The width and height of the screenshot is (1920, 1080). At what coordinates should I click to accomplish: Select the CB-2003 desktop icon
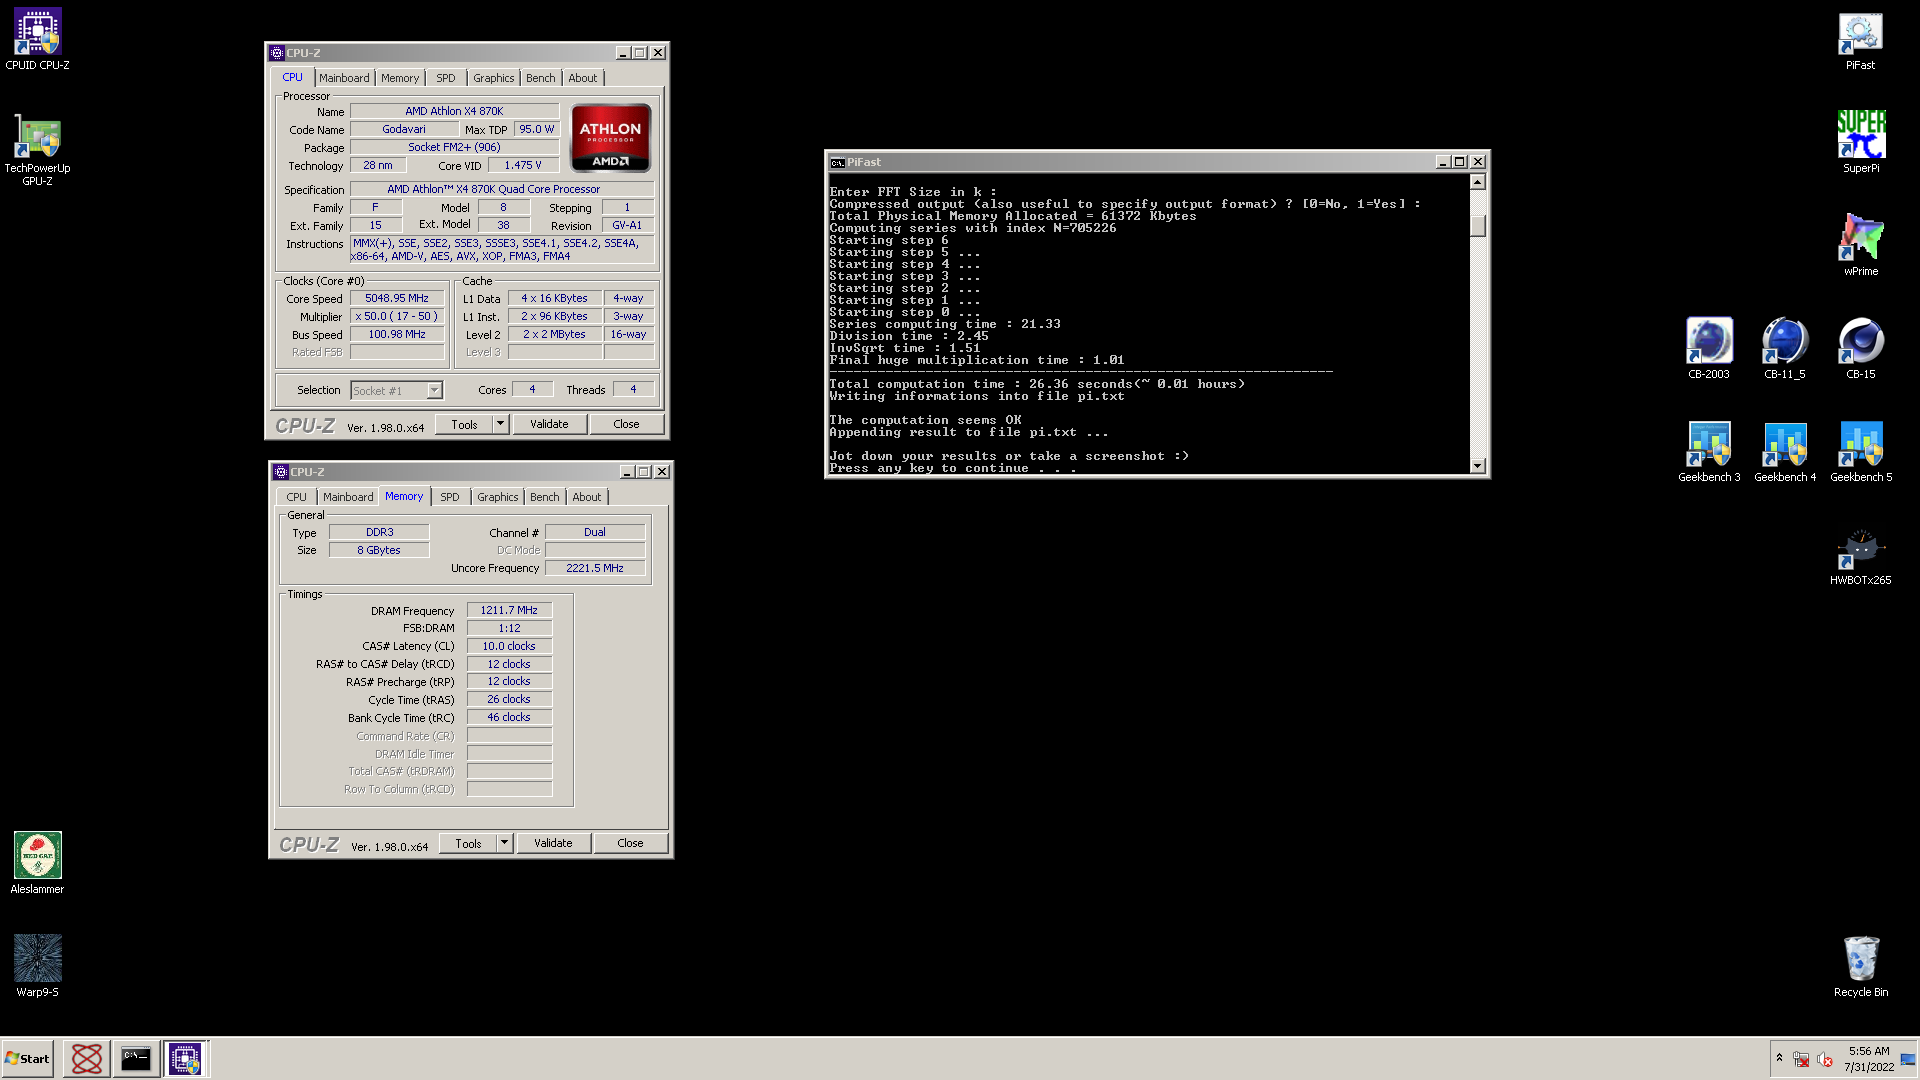[x=1708, y=348]
